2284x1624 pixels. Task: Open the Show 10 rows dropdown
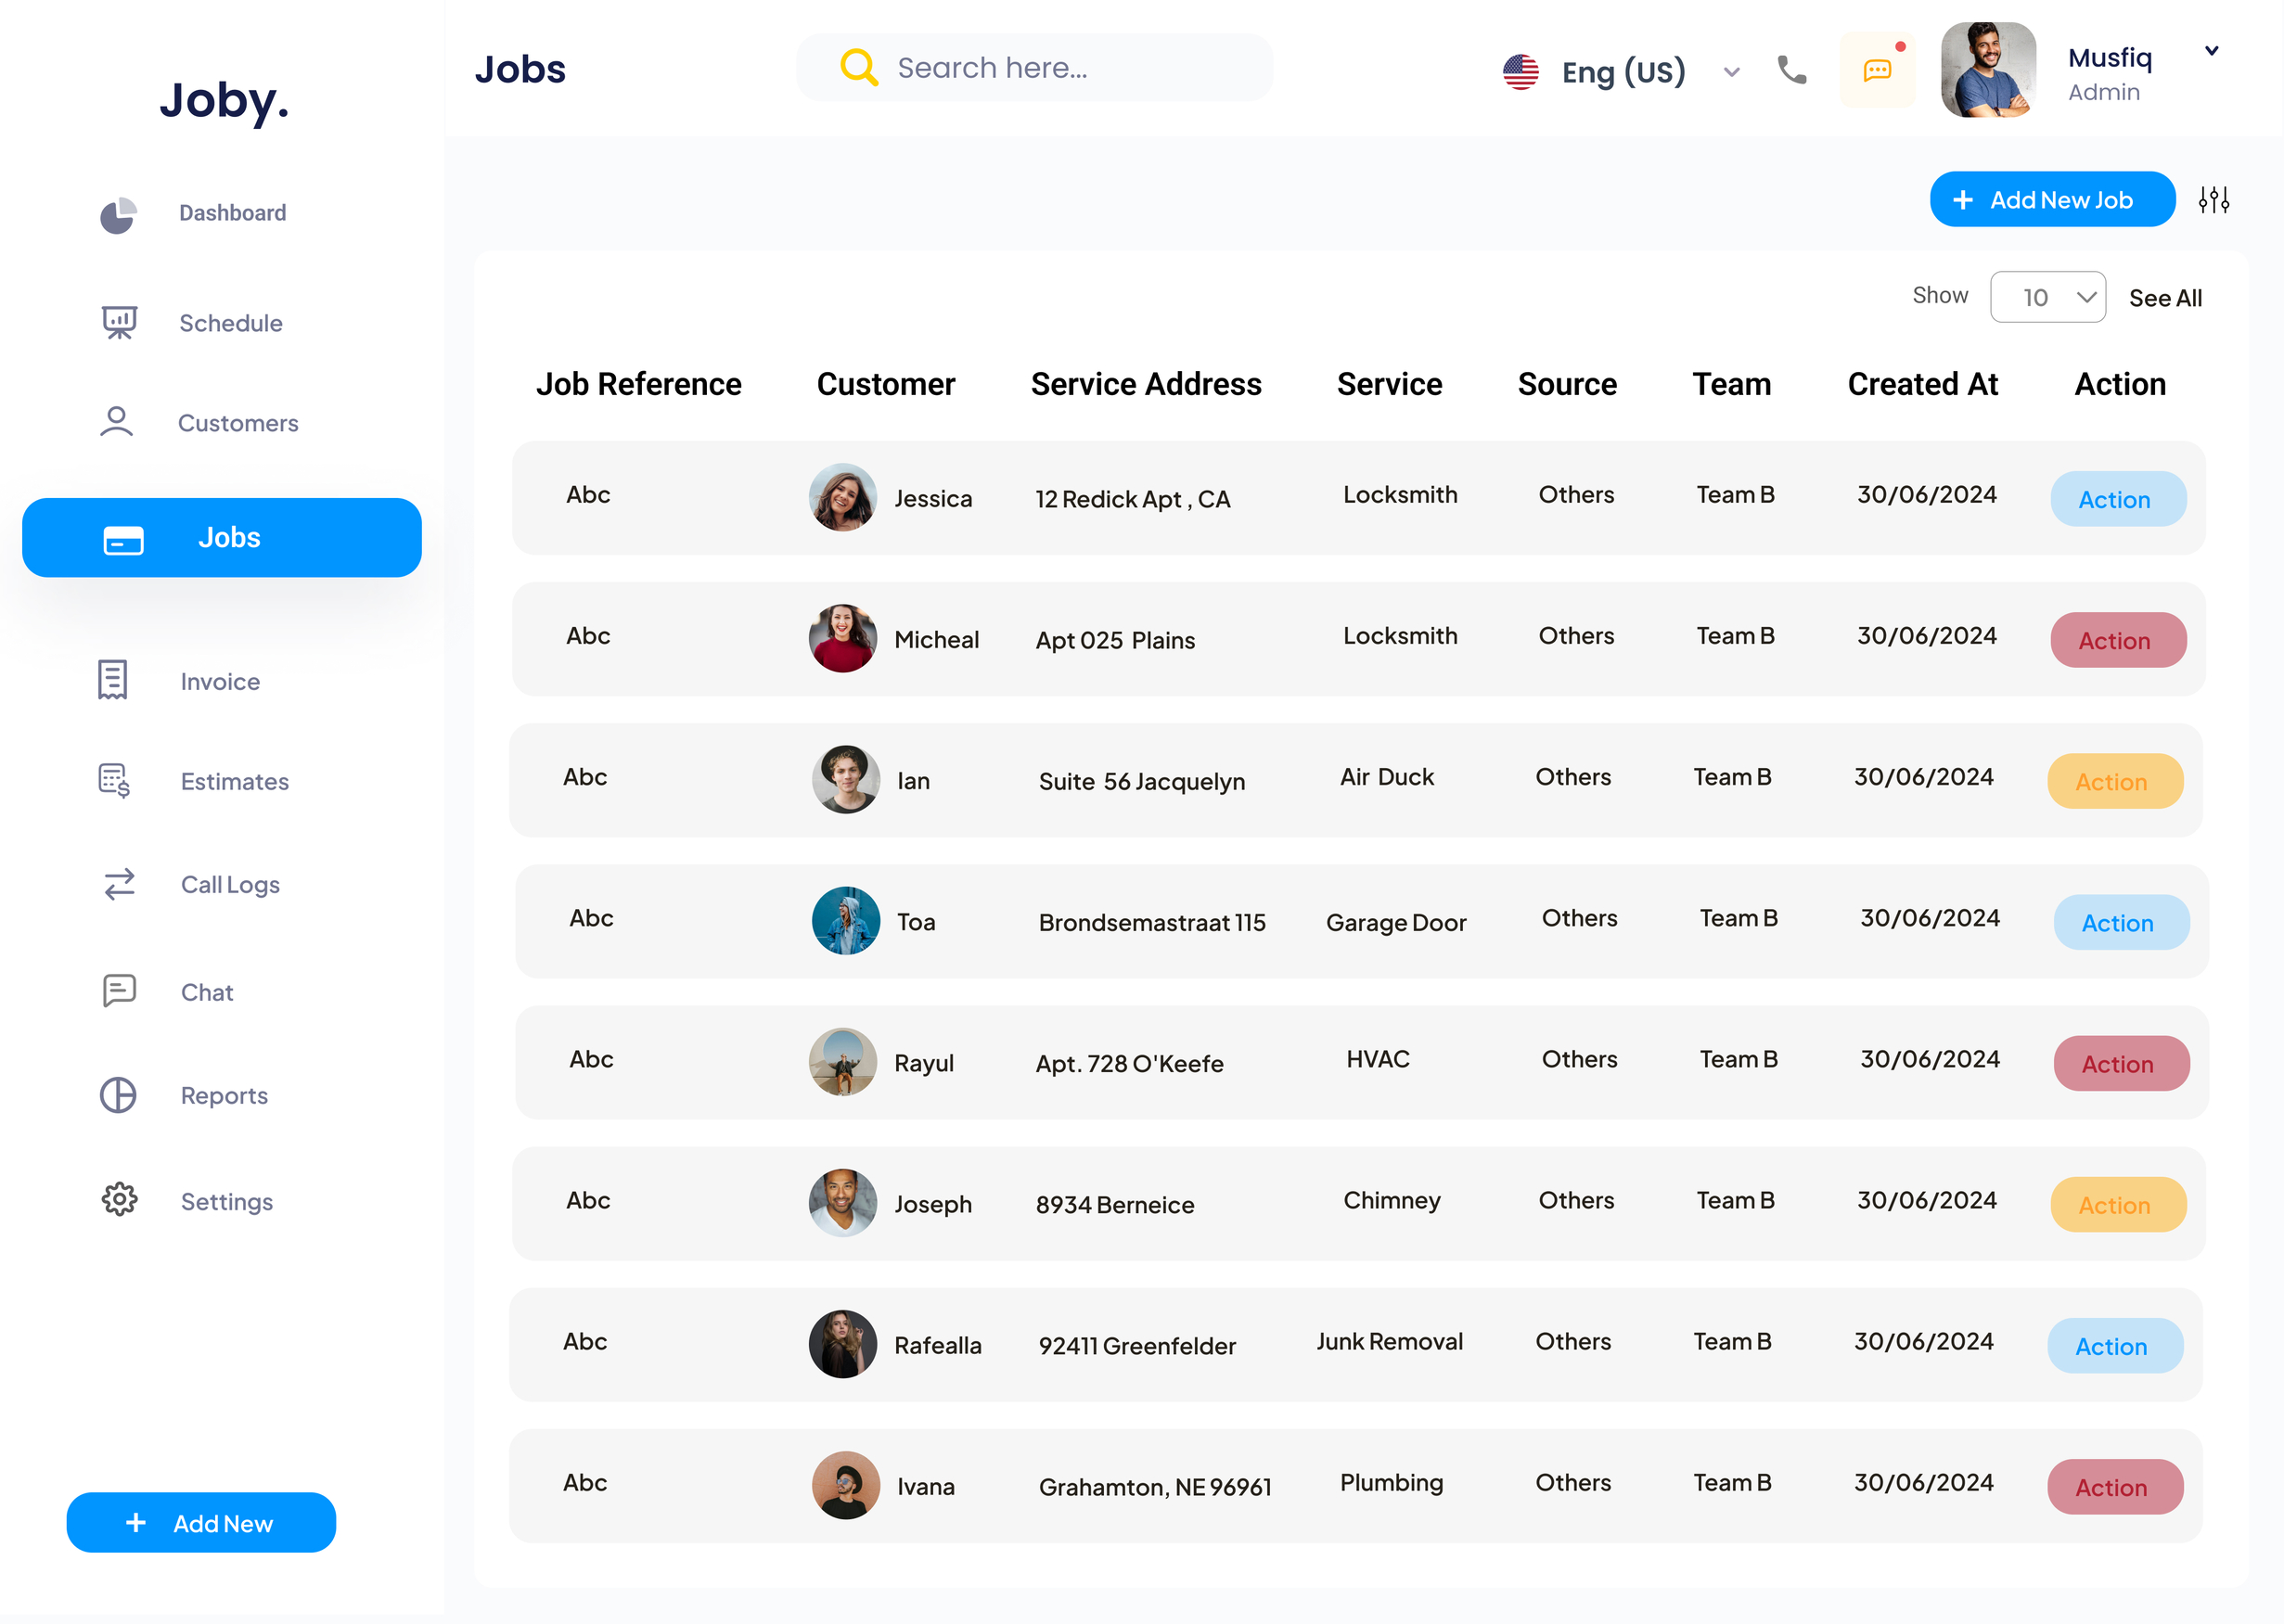[2048, 297]
